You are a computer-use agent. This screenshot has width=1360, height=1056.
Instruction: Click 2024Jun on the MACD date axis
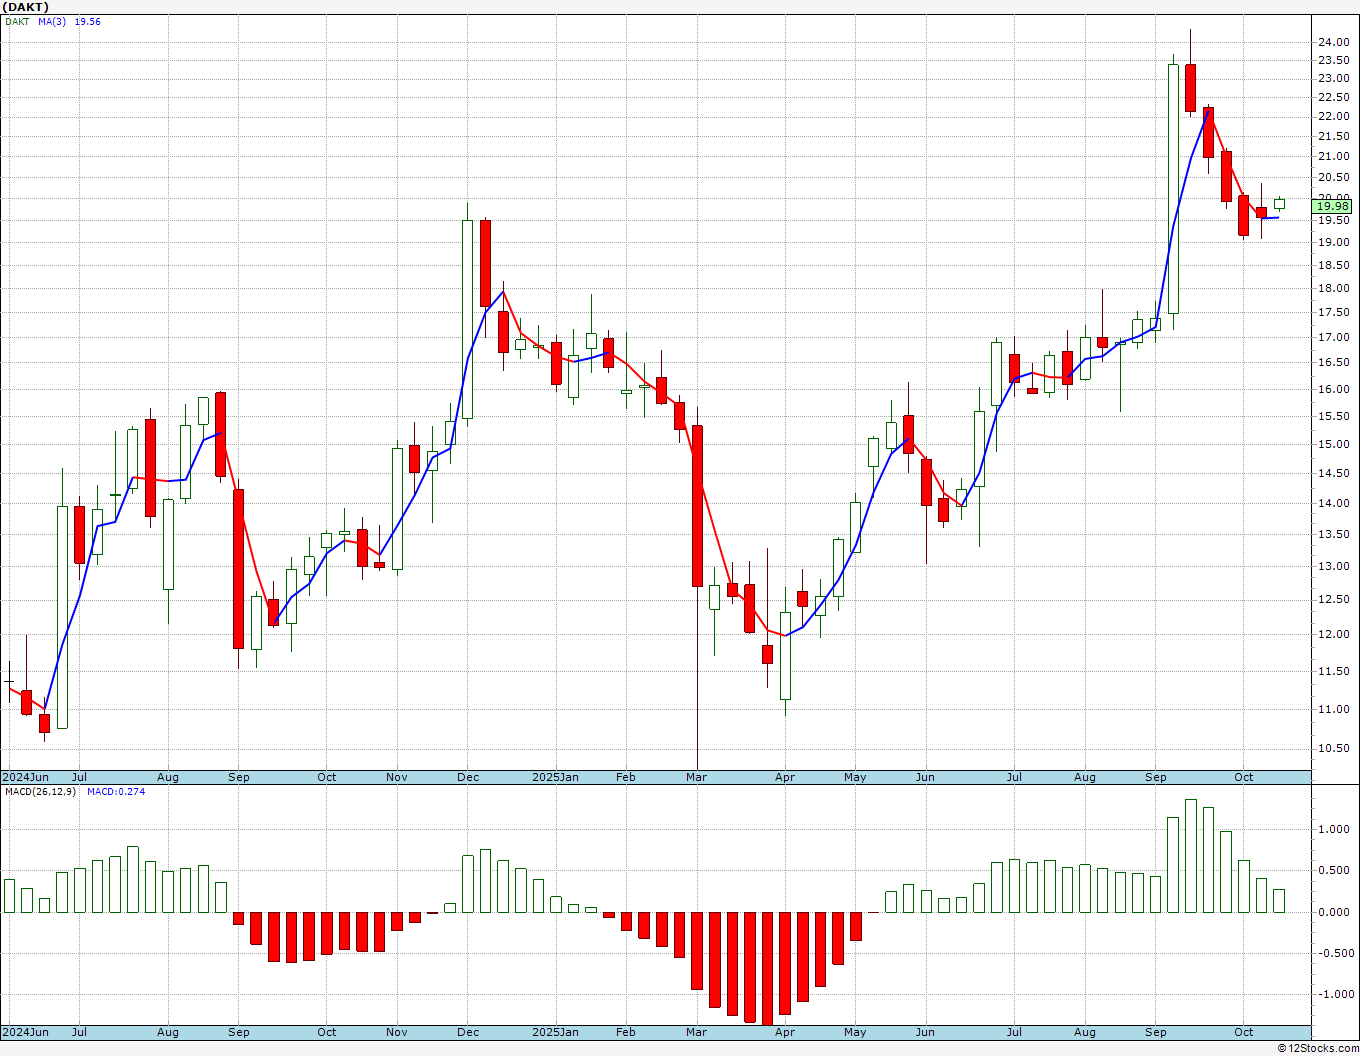pyautogui.click(x=25, y=1032)
